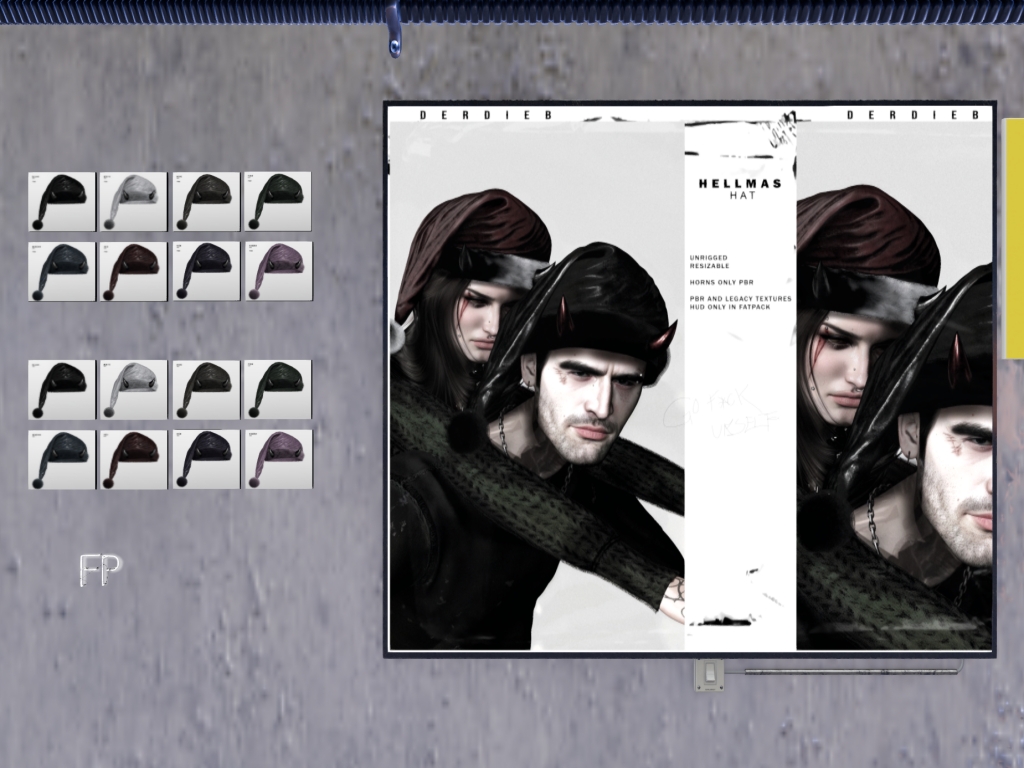
Task: Select the dark red hat in lower set
Action: [133, 459]
